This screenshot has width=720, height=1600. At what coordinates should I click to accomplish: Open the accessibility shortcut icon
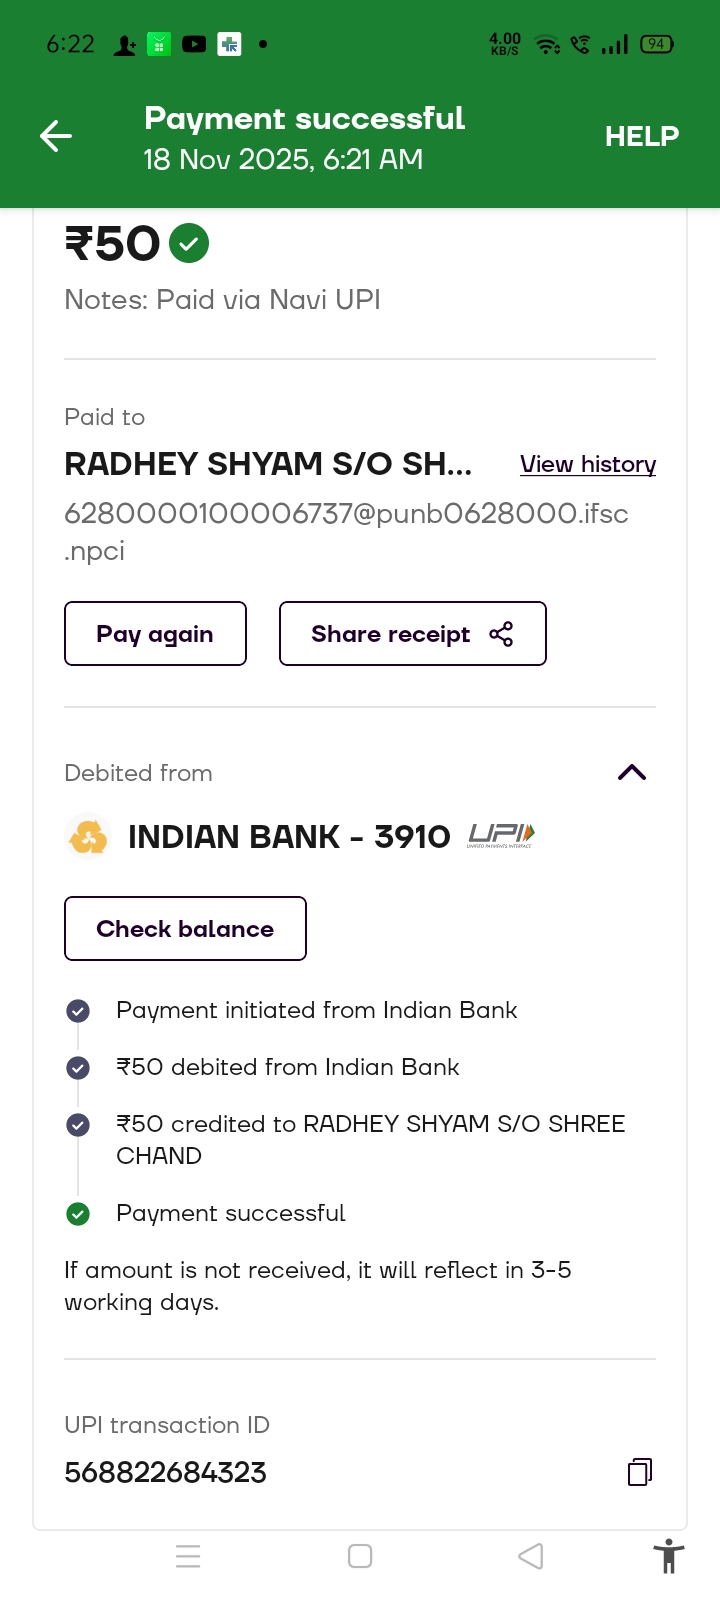coord(668,1556)
